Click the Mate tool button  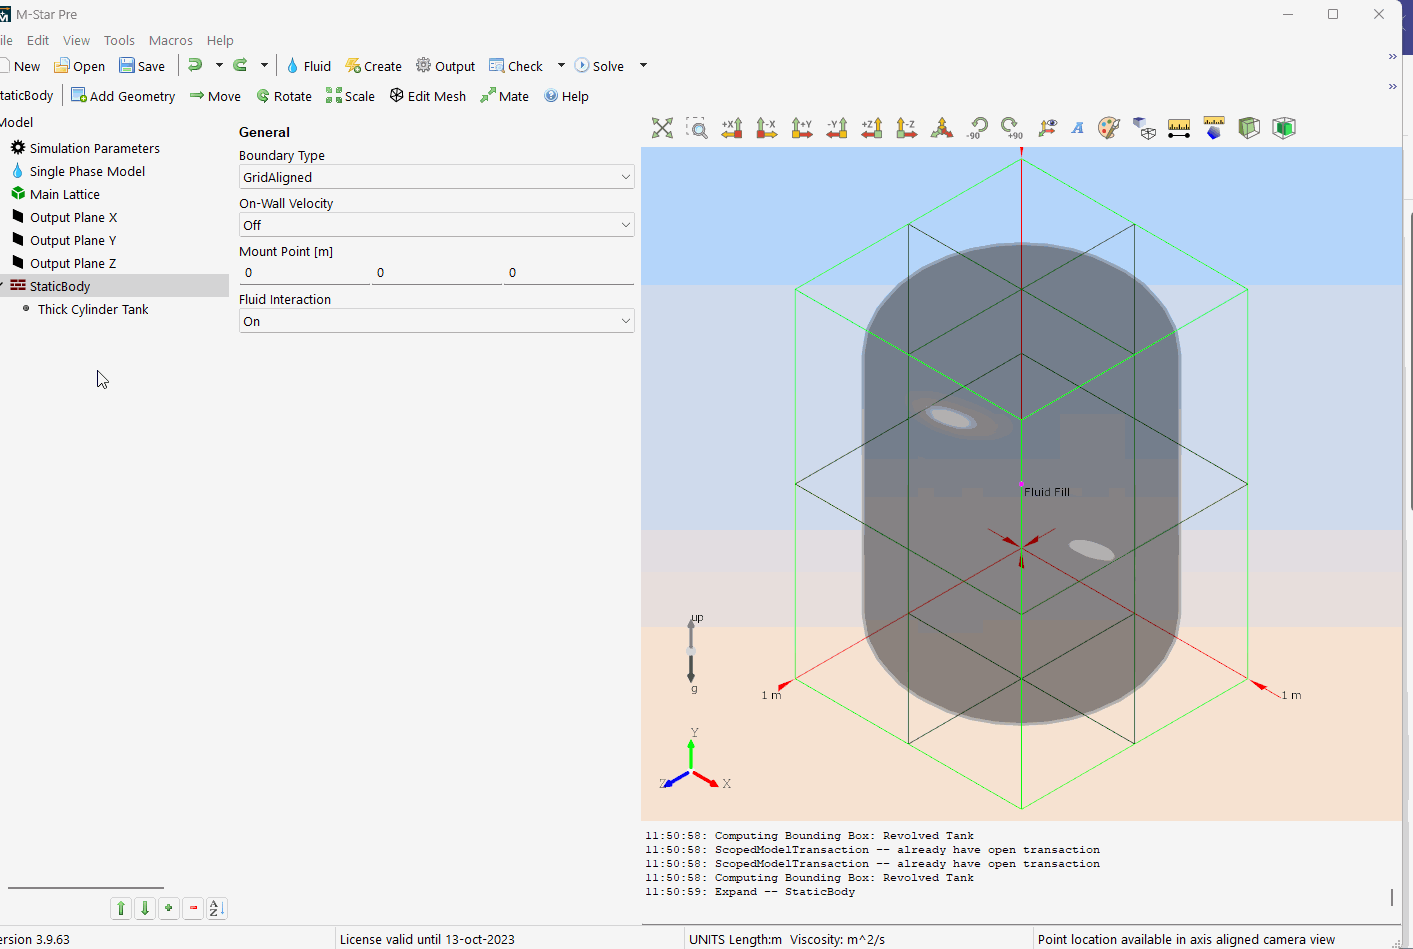tap(504, 96)
